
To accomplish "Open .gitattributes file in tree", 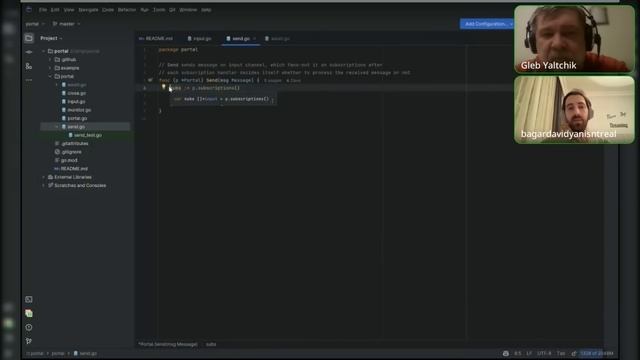I will (71, 144).
